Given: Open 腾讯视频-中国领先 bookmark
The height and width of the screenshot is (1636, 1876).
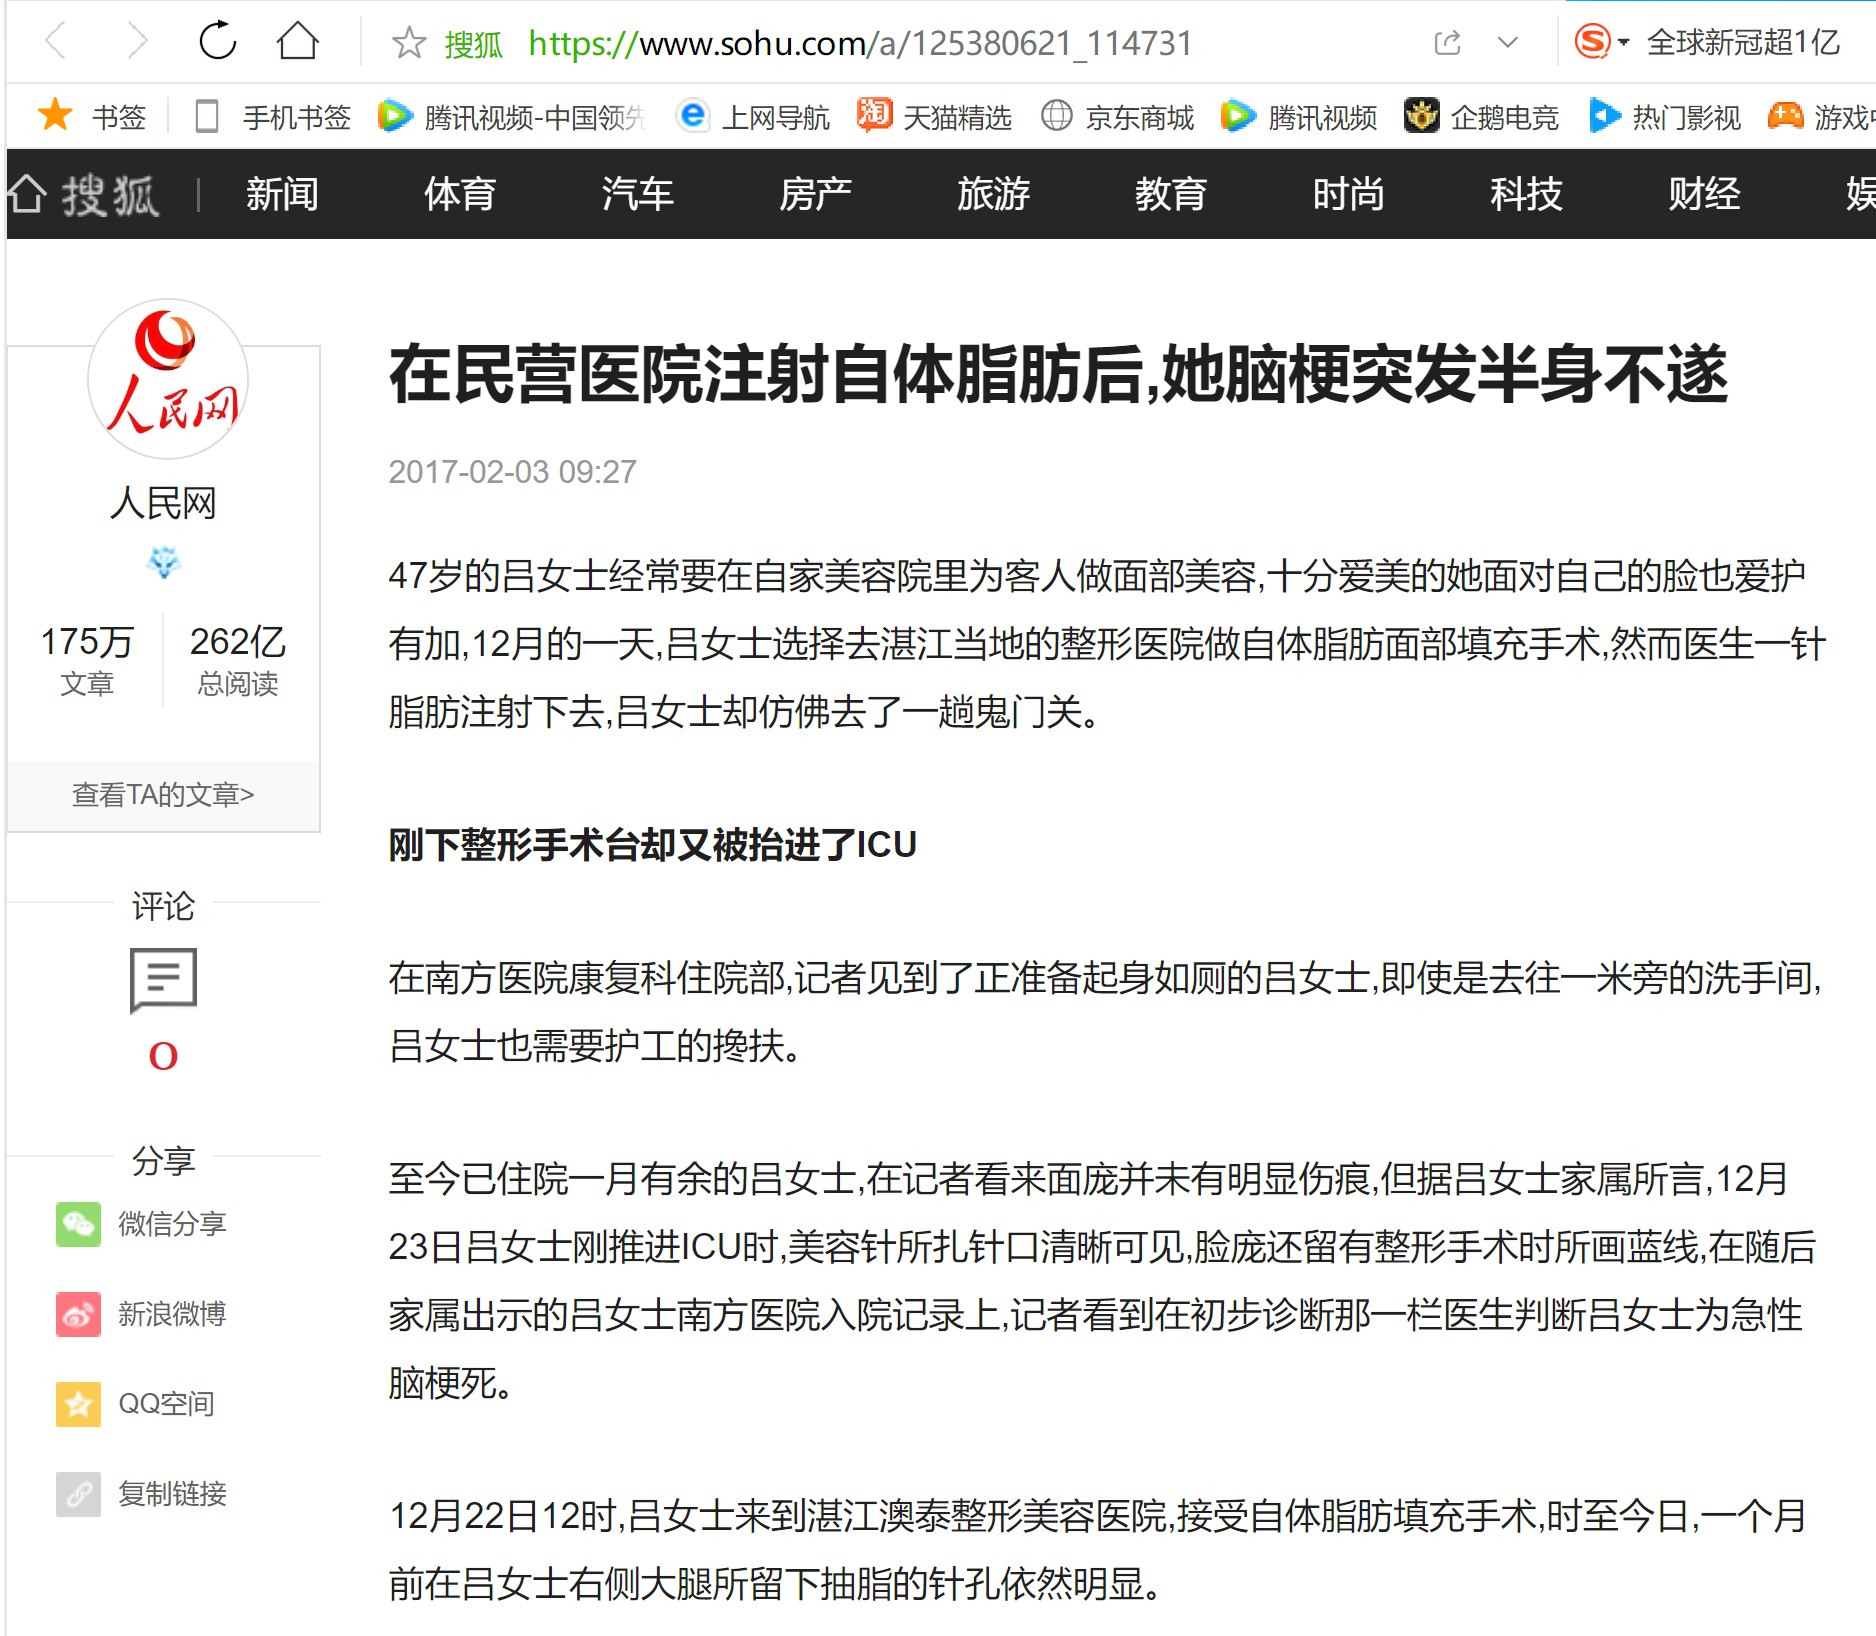Looking at the screenshot, I should [x=511, y=117].
